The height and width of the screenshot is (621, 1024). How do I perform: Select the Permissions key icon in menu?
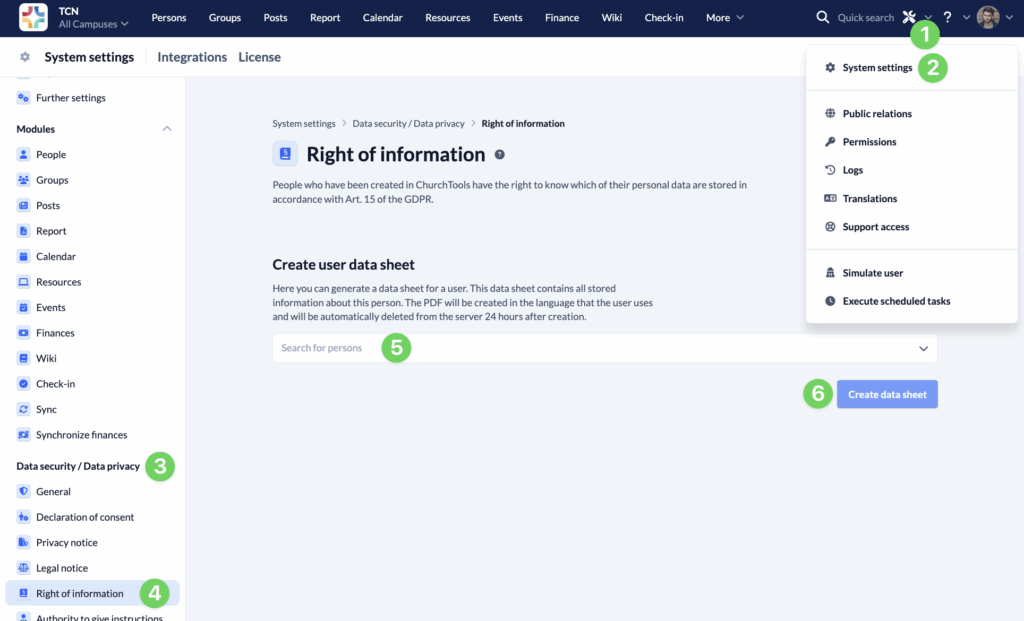(829, 141)
